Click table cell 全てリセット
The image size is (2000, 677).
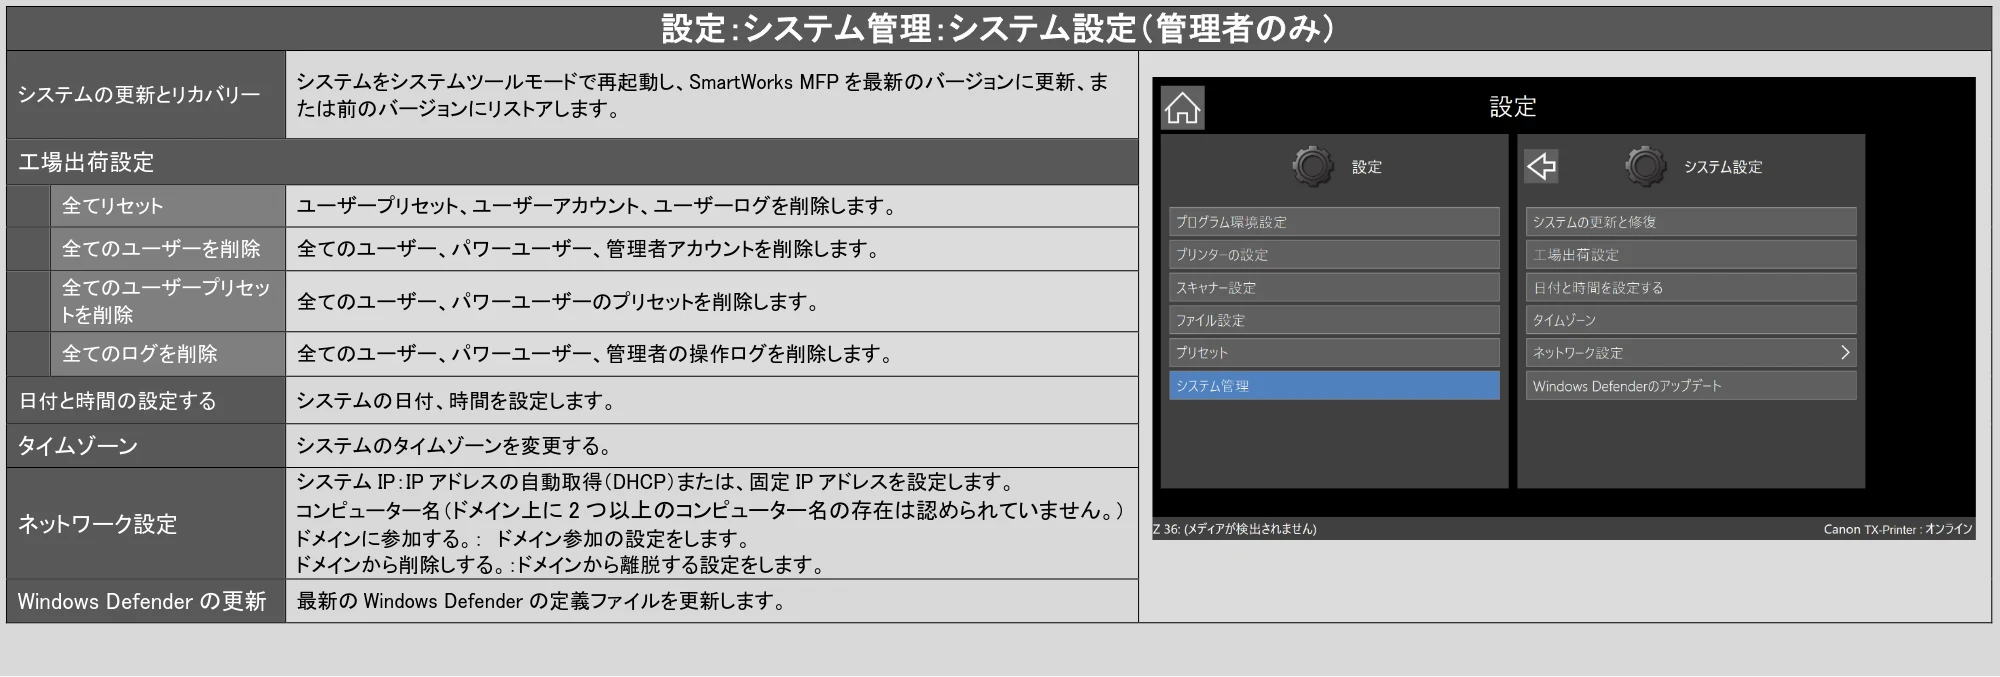tap(168, 206)
